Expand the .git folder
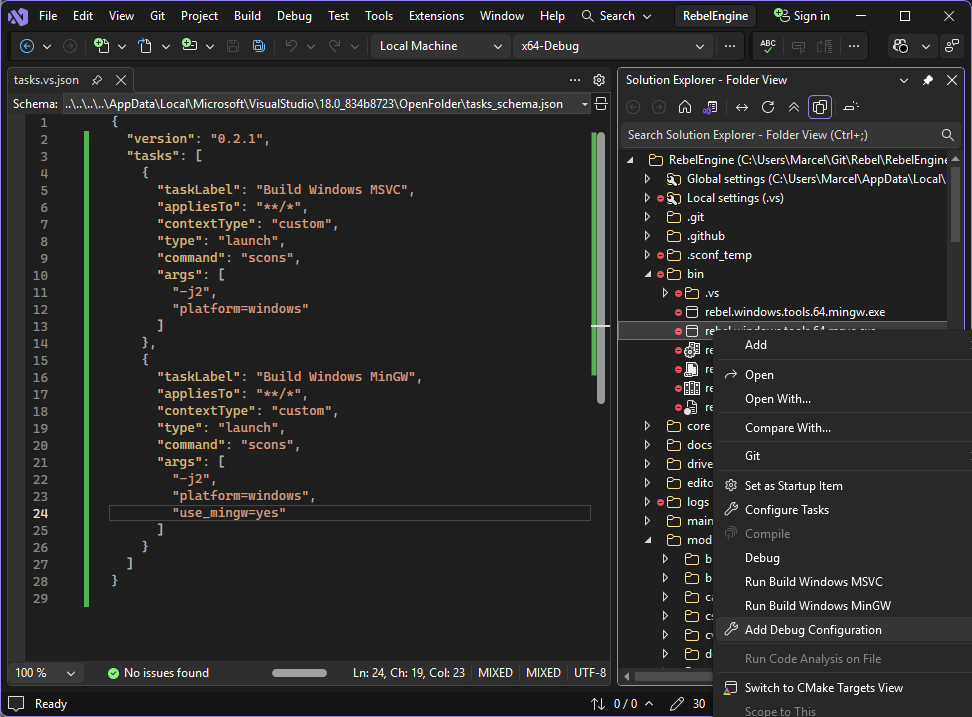Screen dimensions: 972x717 click(x=648, y=217)
